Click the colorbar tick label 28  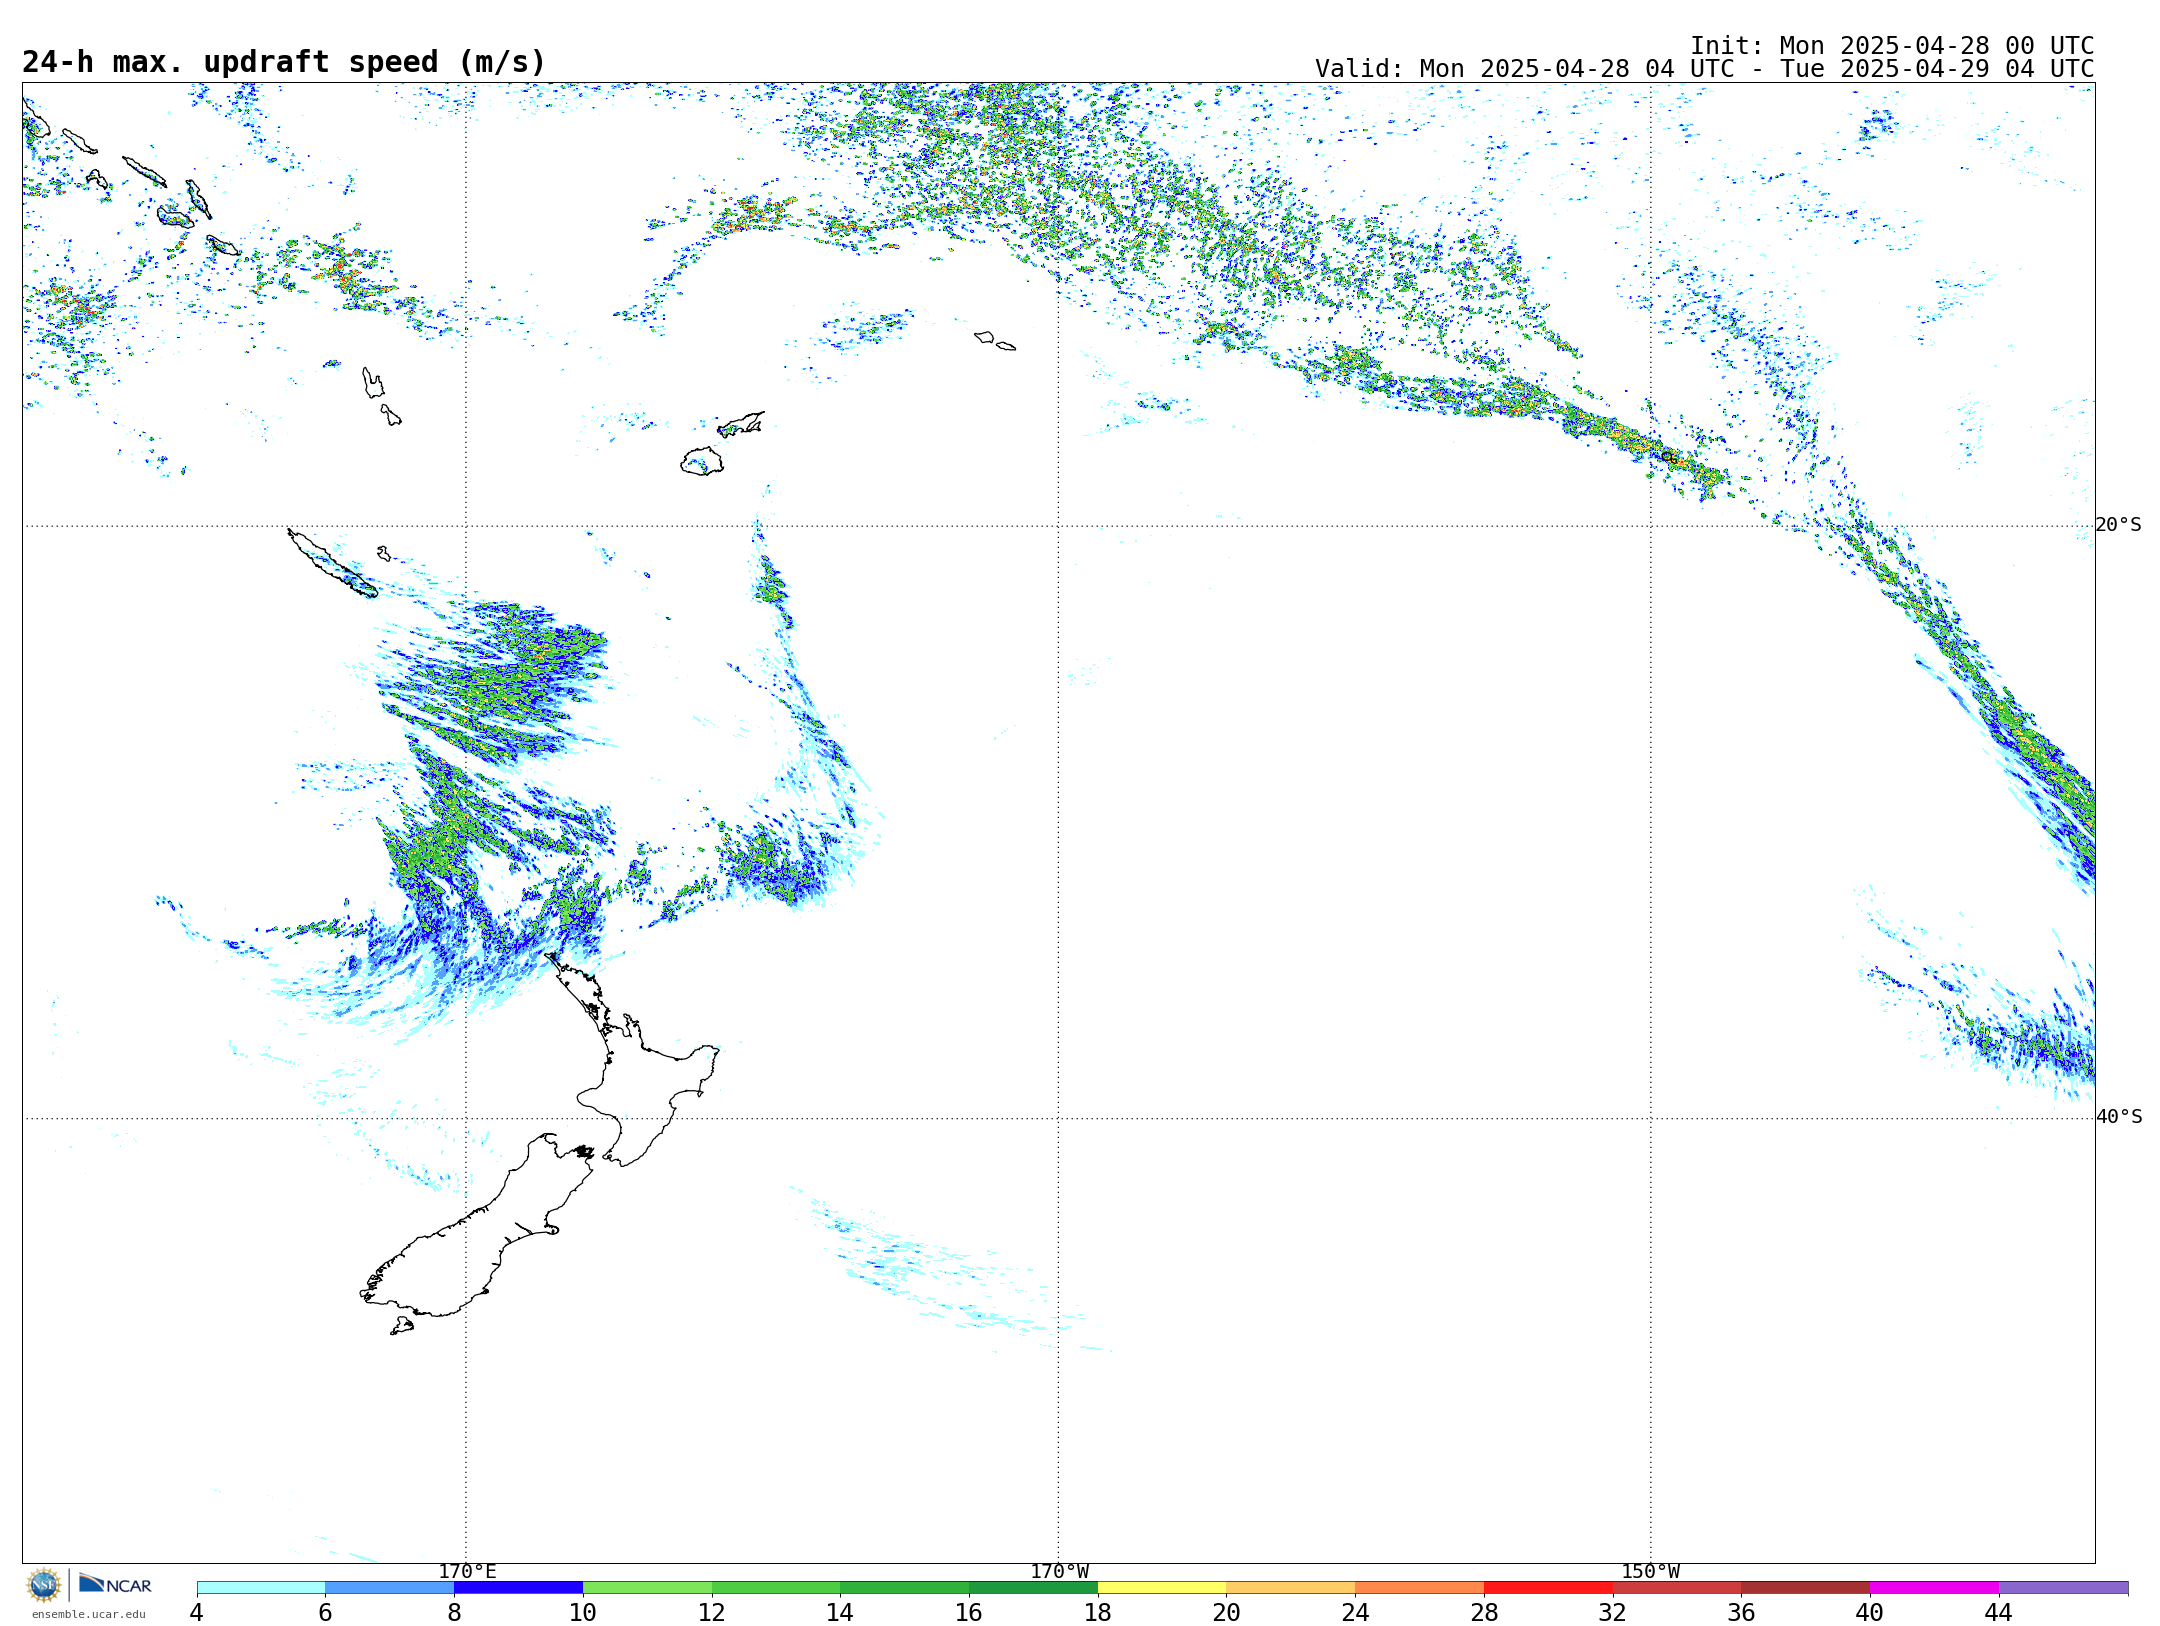pyautogui.click(x=1484, y=1612)
